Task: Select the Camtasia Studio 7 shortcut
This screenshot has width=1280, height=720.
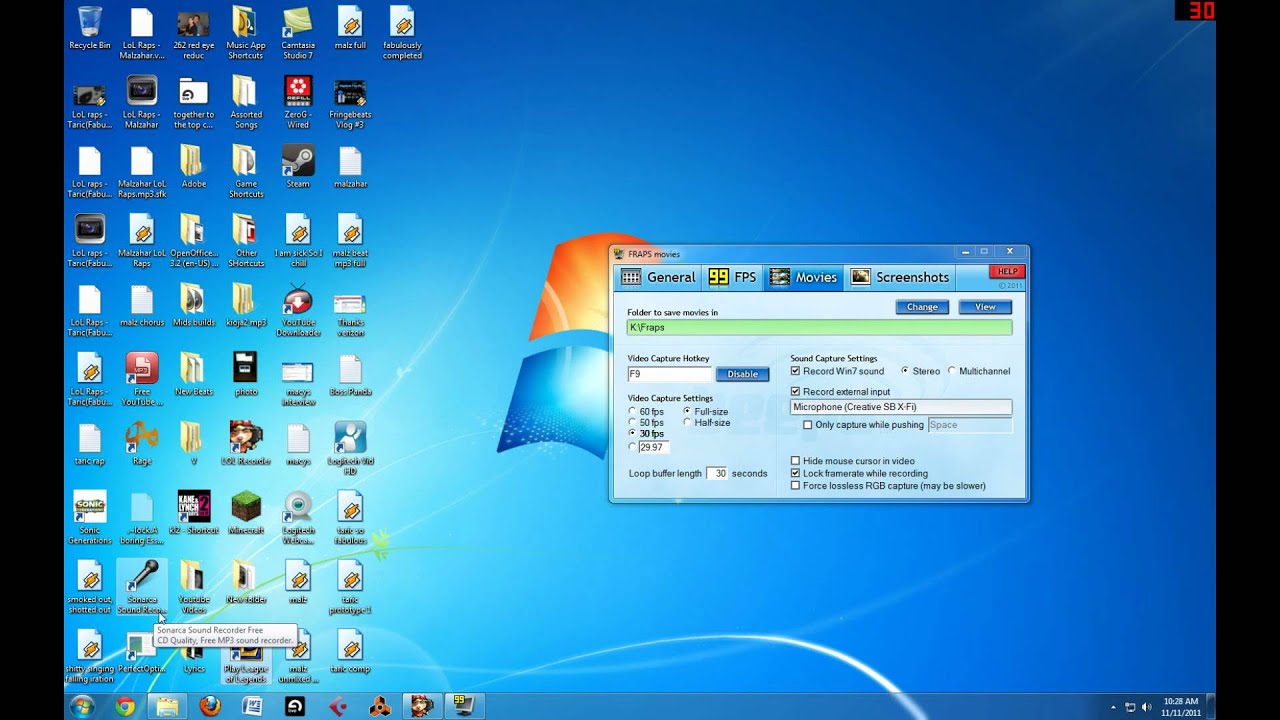Action: tap(298, 32)
